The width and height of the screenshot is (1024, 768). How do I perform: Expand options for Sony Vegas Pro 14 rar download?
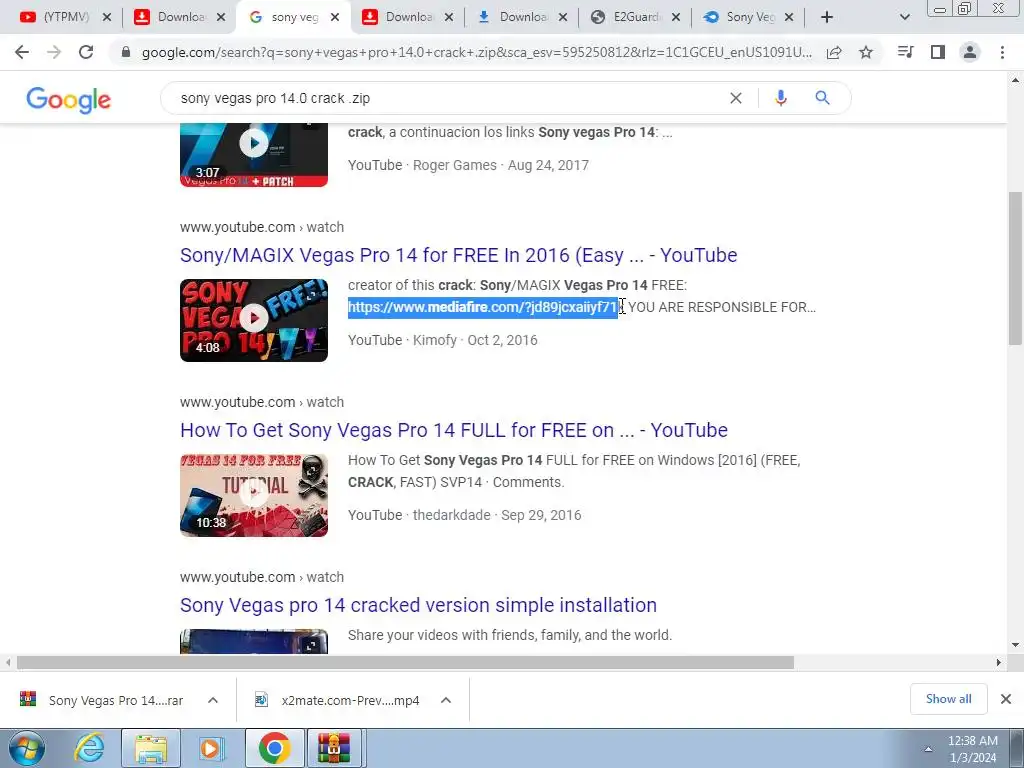(x=213, y=700)
